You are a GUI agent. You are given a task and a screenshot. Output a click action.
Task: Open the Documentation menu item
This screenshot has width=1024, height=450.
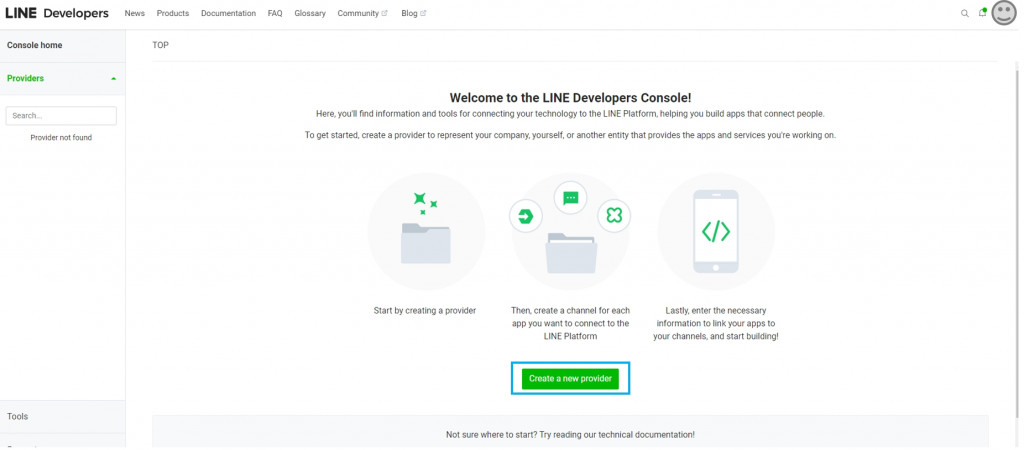[229, 13]
